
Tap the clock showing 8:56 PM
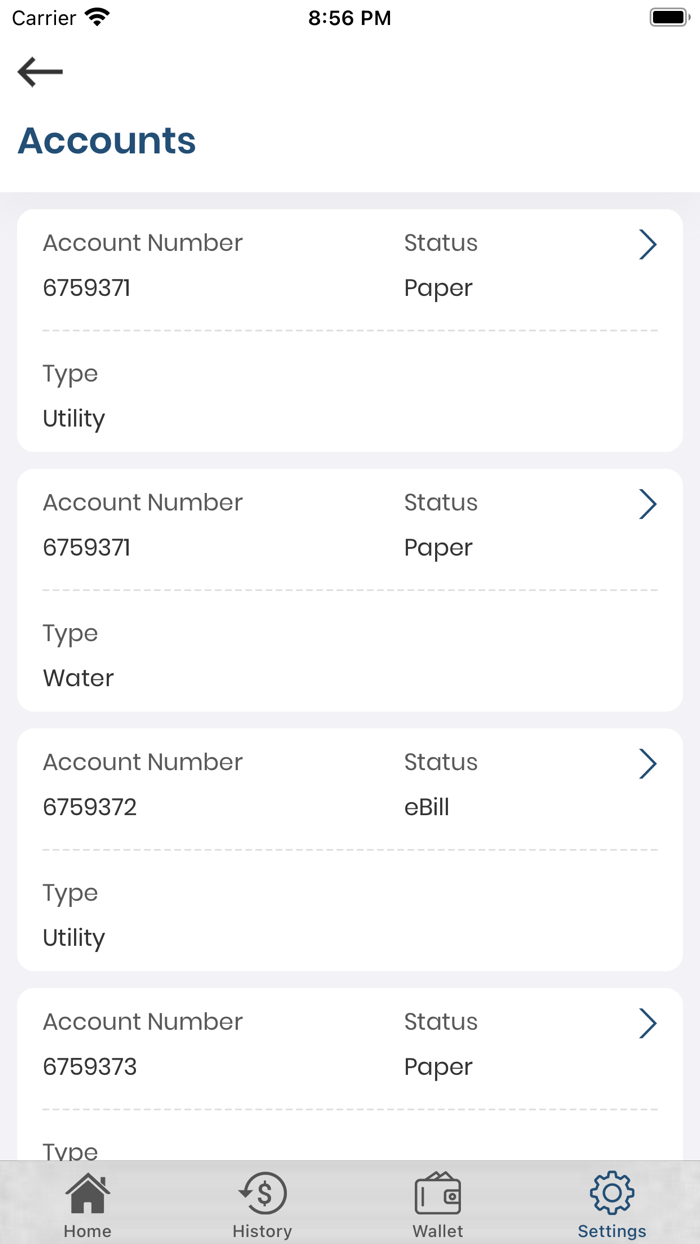pyautogui.click(x=349, y=16)
